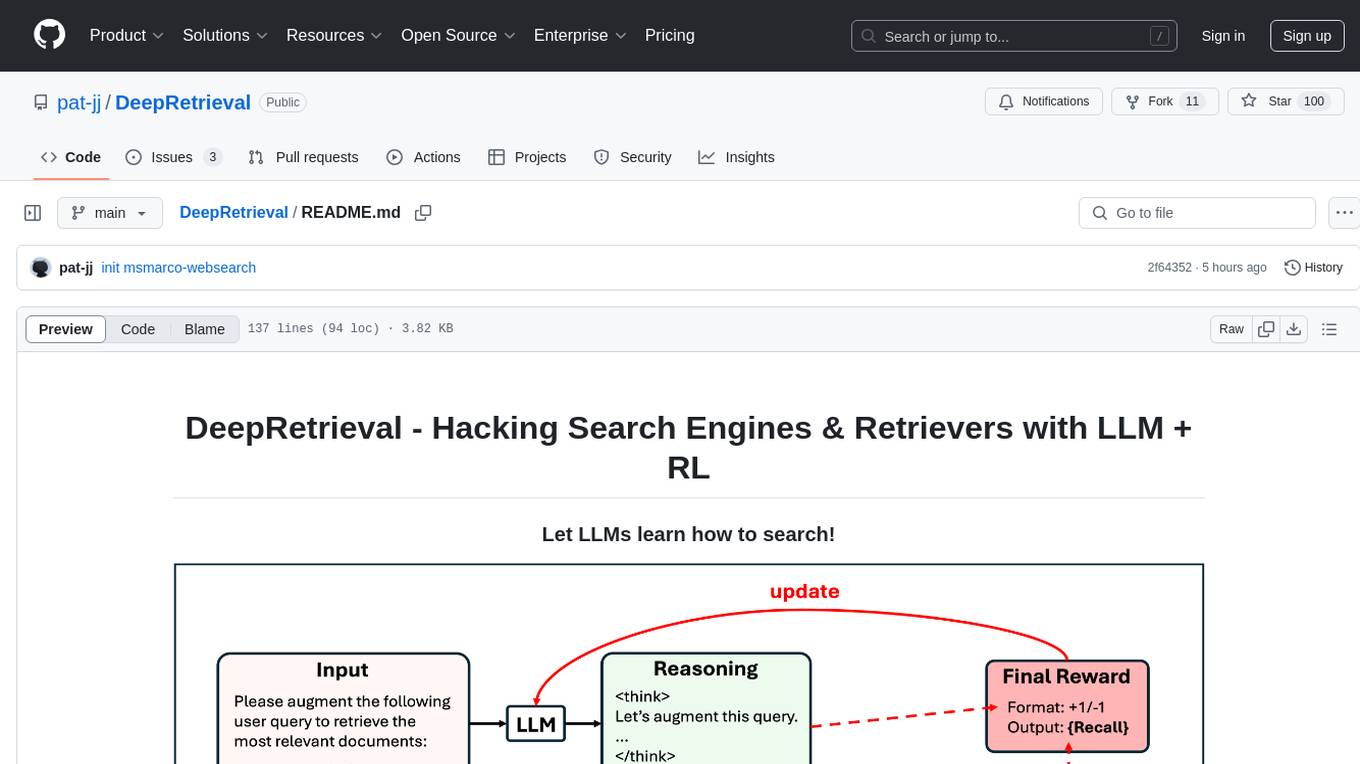Open the Actions tab
Viewport: 1360px width, 764px height.
[423, 157]
